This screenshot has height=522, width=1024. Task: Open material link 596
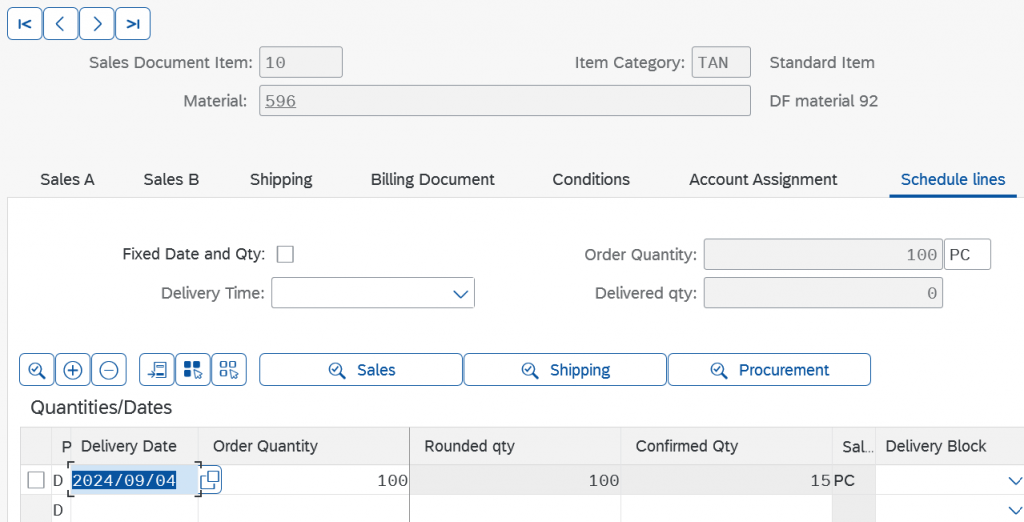[x=281, y=101]
